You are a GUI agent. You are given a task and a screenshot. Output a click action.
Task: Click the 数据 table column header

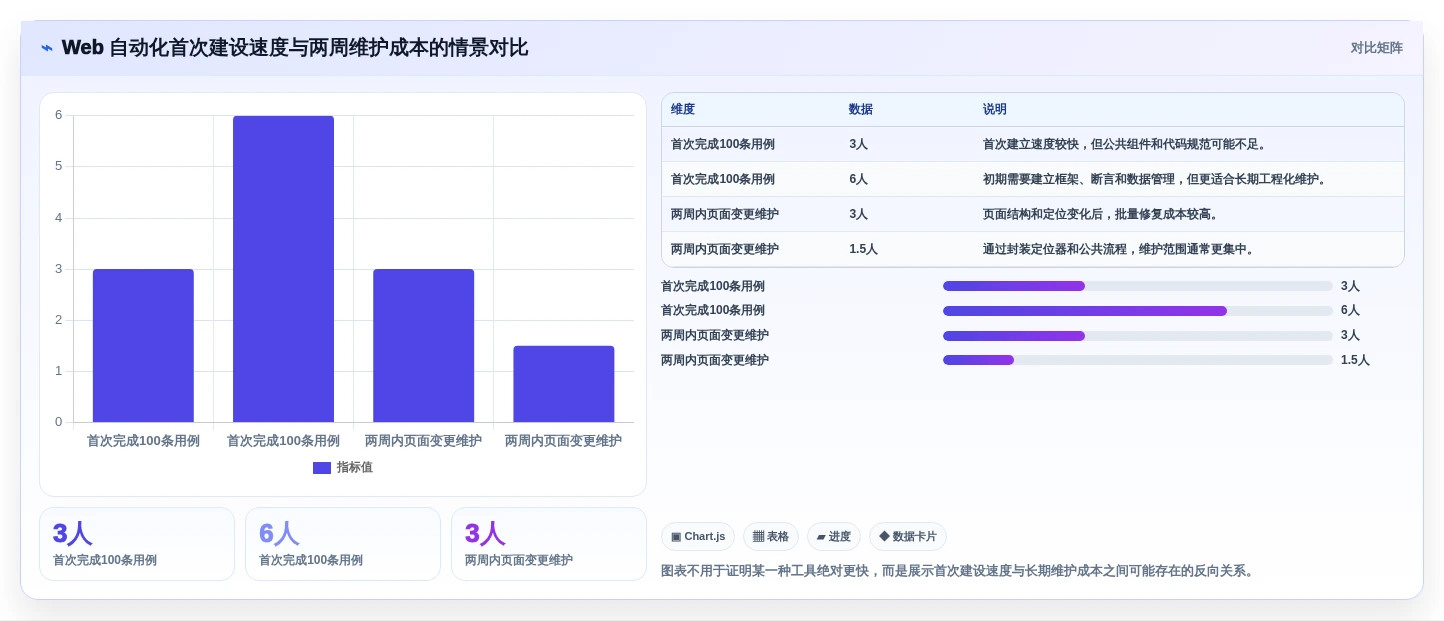click(861, 110)
